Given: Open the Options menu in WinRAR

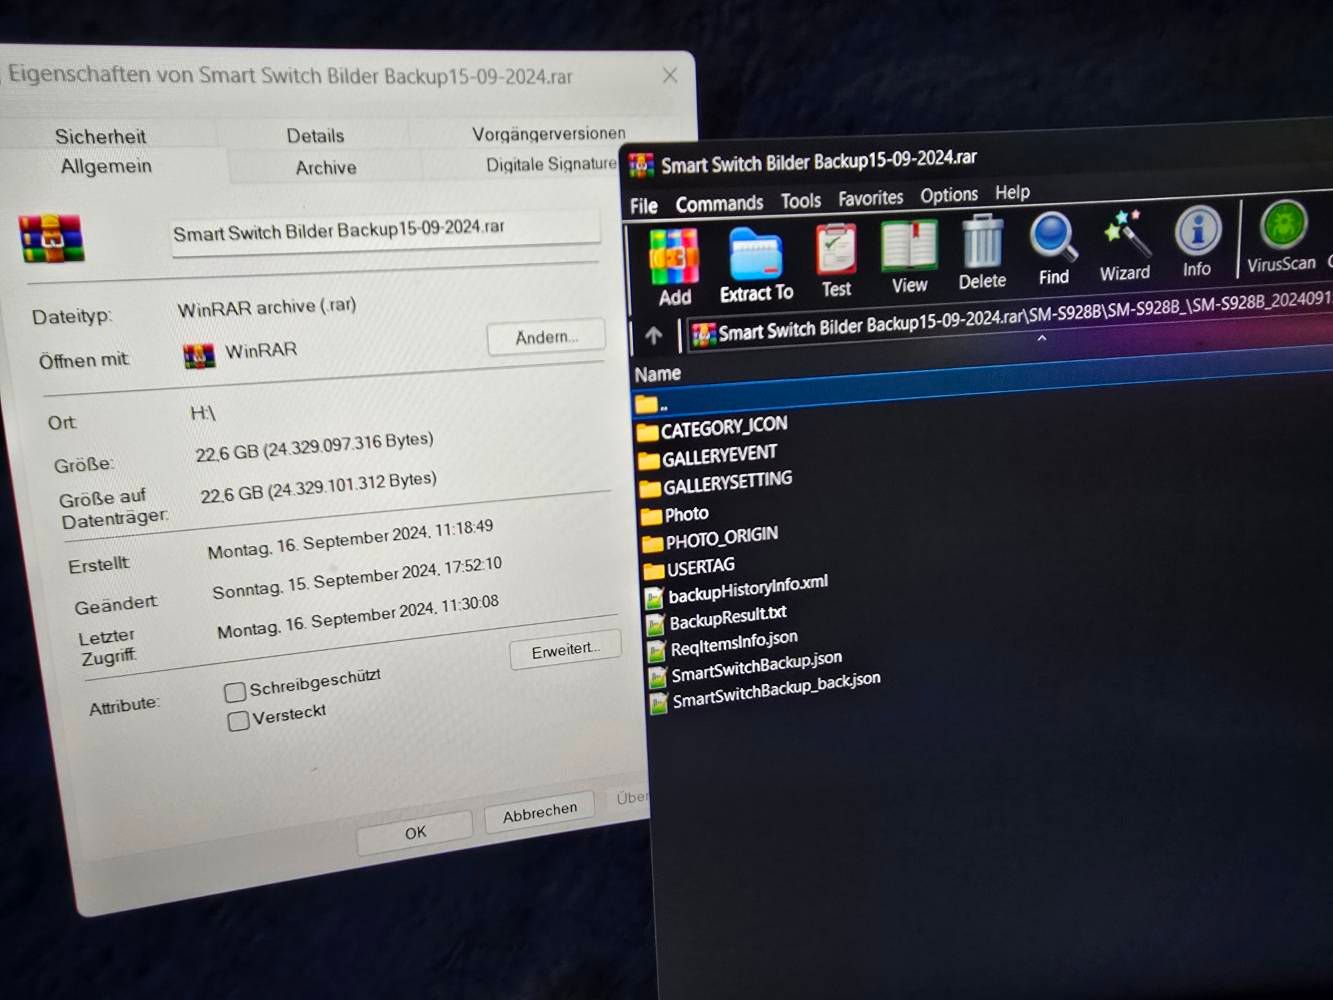Looking at the screenshot, I should click(948, 194).
